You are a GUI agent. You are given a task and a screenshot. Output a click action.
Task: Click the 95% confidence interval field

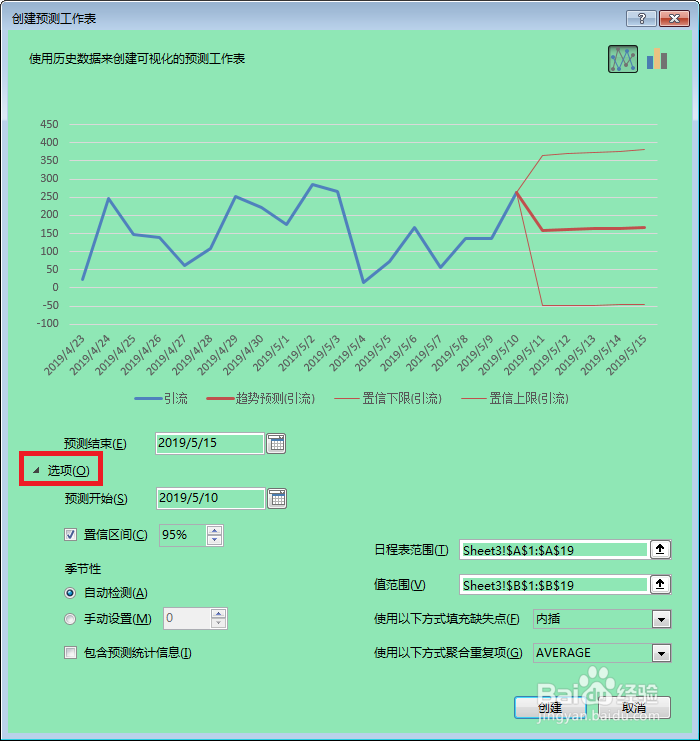point(183,535)
